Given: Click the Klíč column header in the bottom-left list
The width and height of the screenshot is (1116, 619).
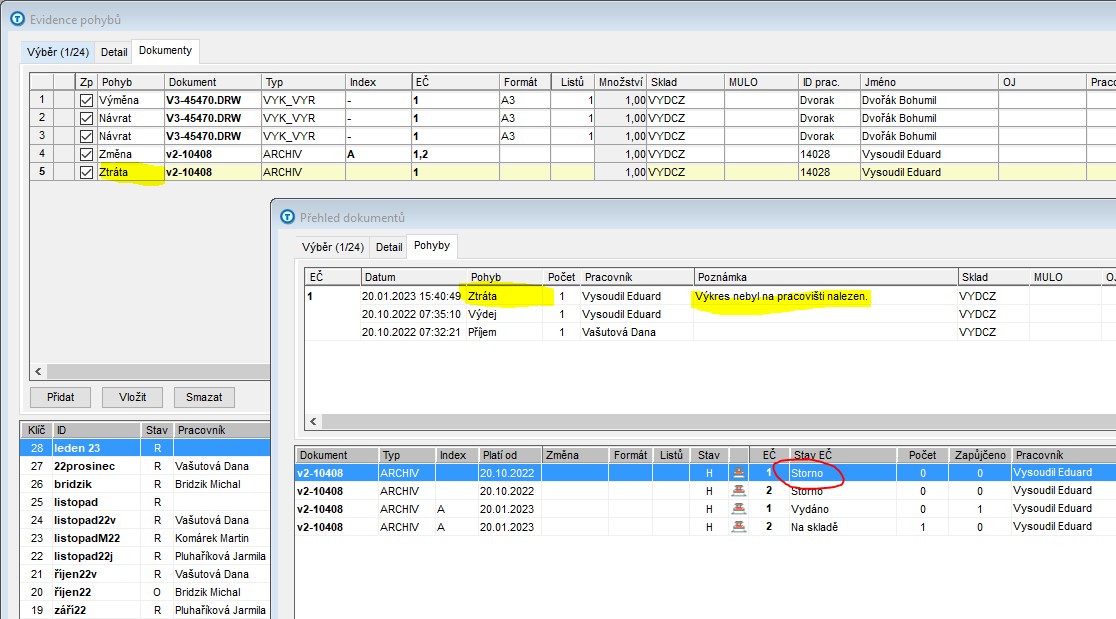Looking at the screenshot, I should [x=36, y=430].
